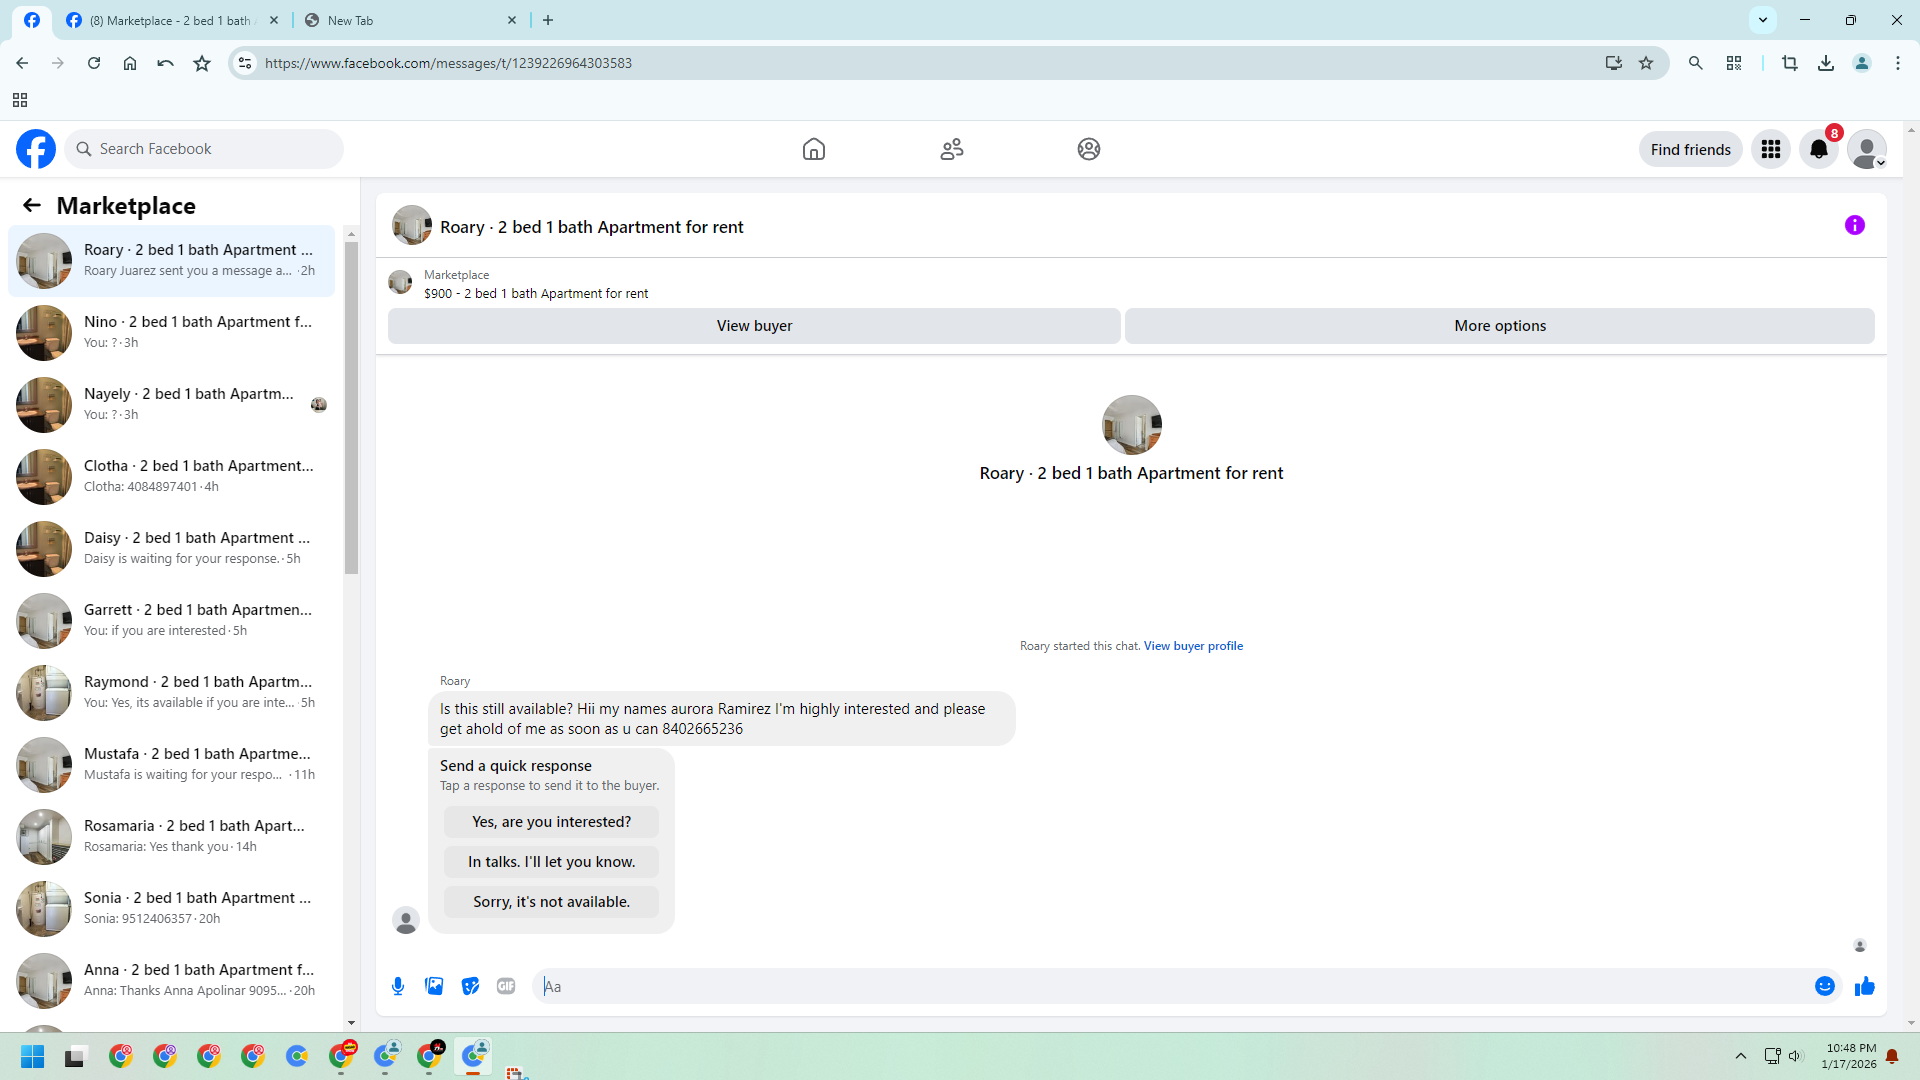
Task: Open the View buyer profile link
Action: tap(1193, 646)
